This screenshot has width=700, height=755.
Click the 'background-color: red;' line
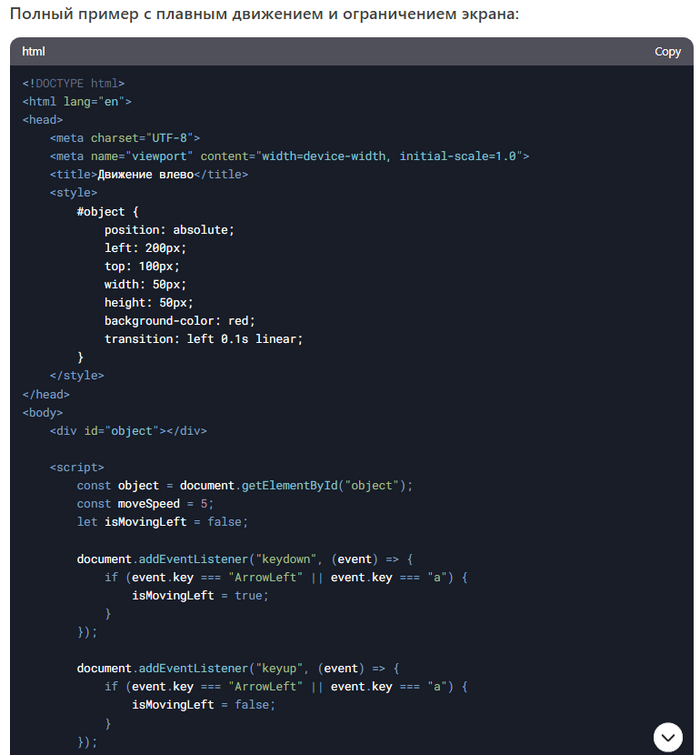pyautogui.click(x=180, y=321)
